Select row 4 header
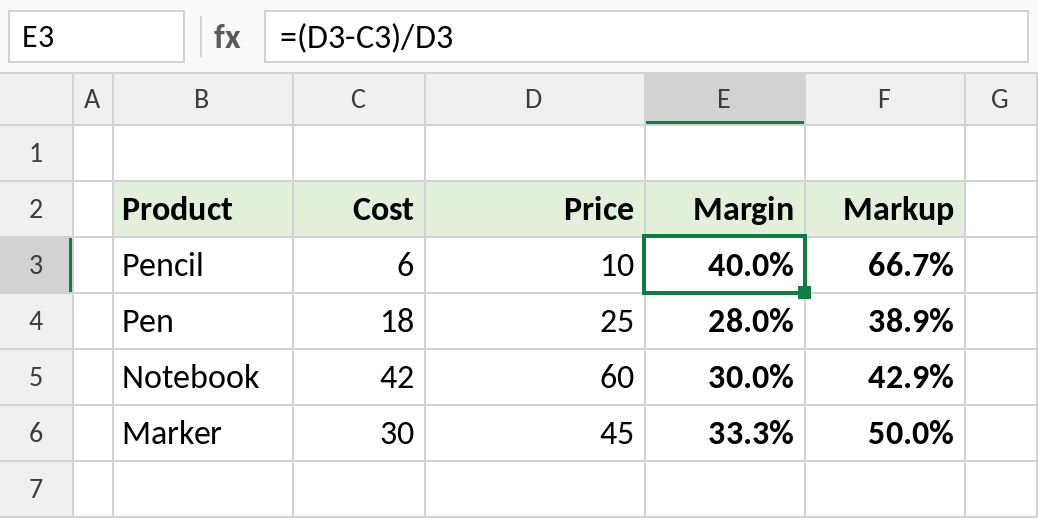 [x=36, y=321]
